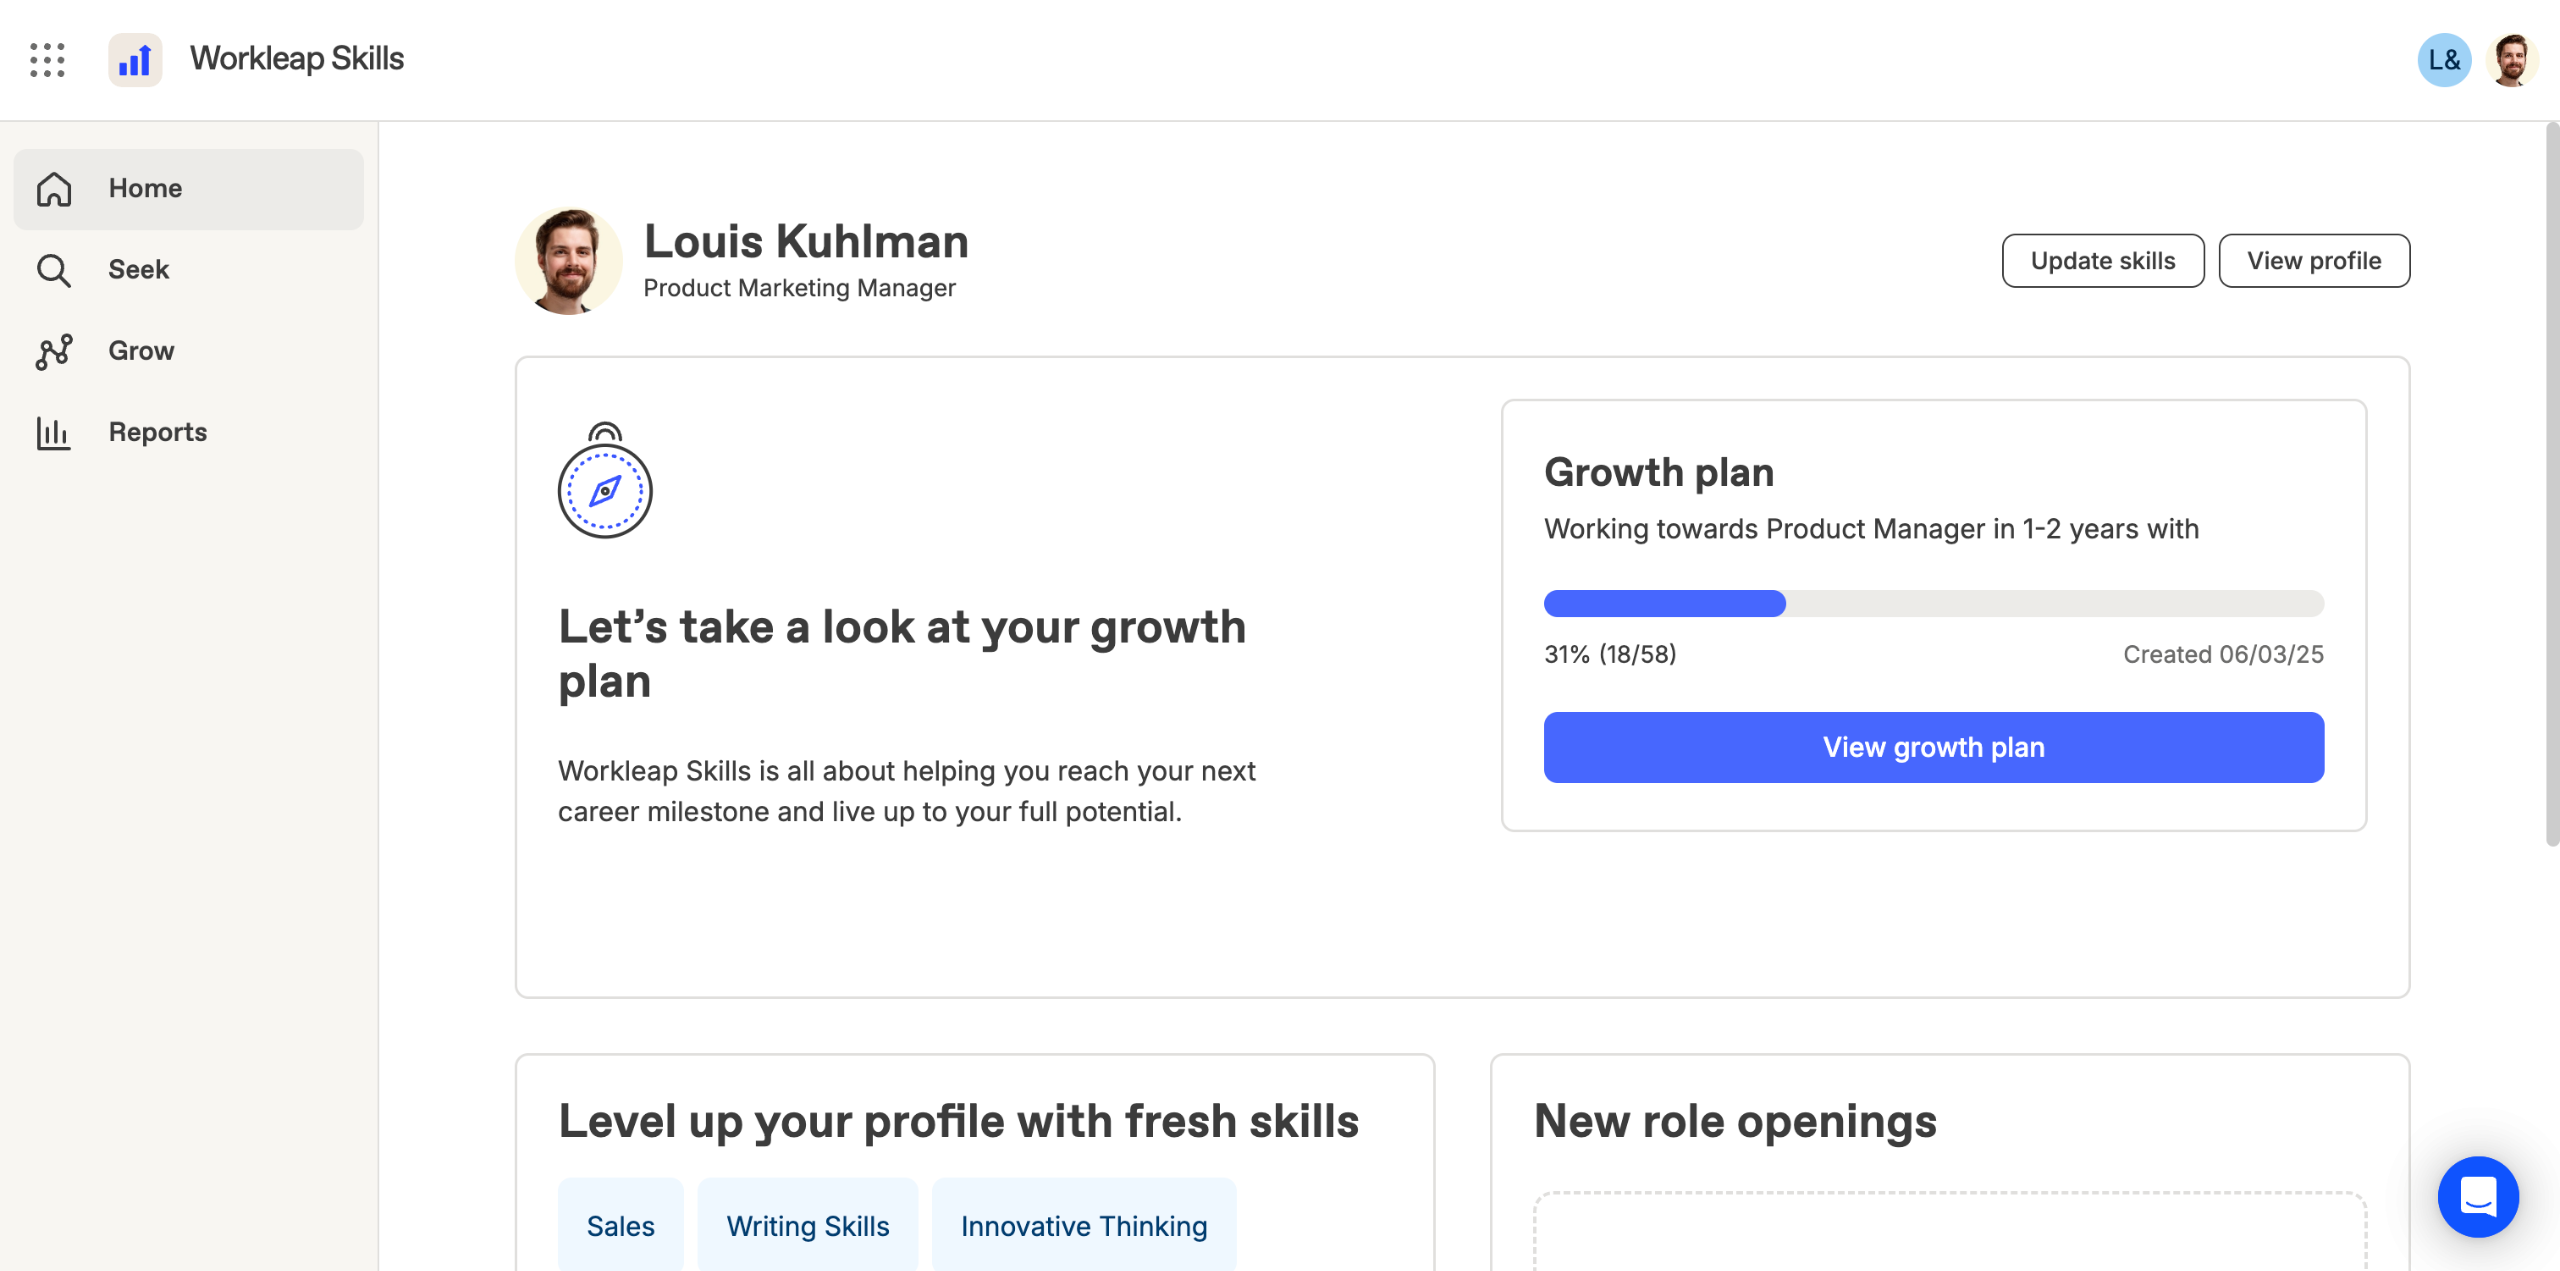Select Grow in the navigation

141,351
